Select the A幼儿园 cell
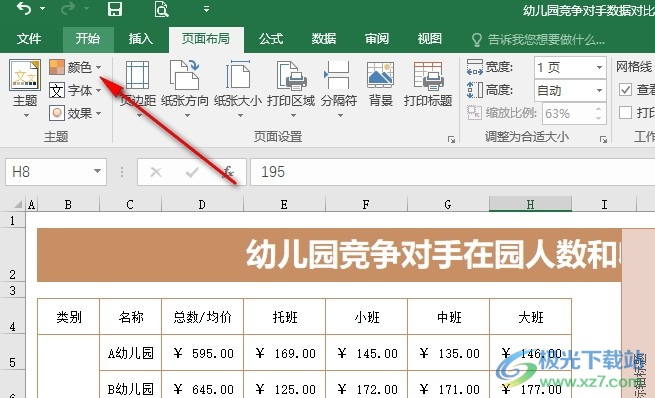This screenshot has height=398, width=655. 130,353
